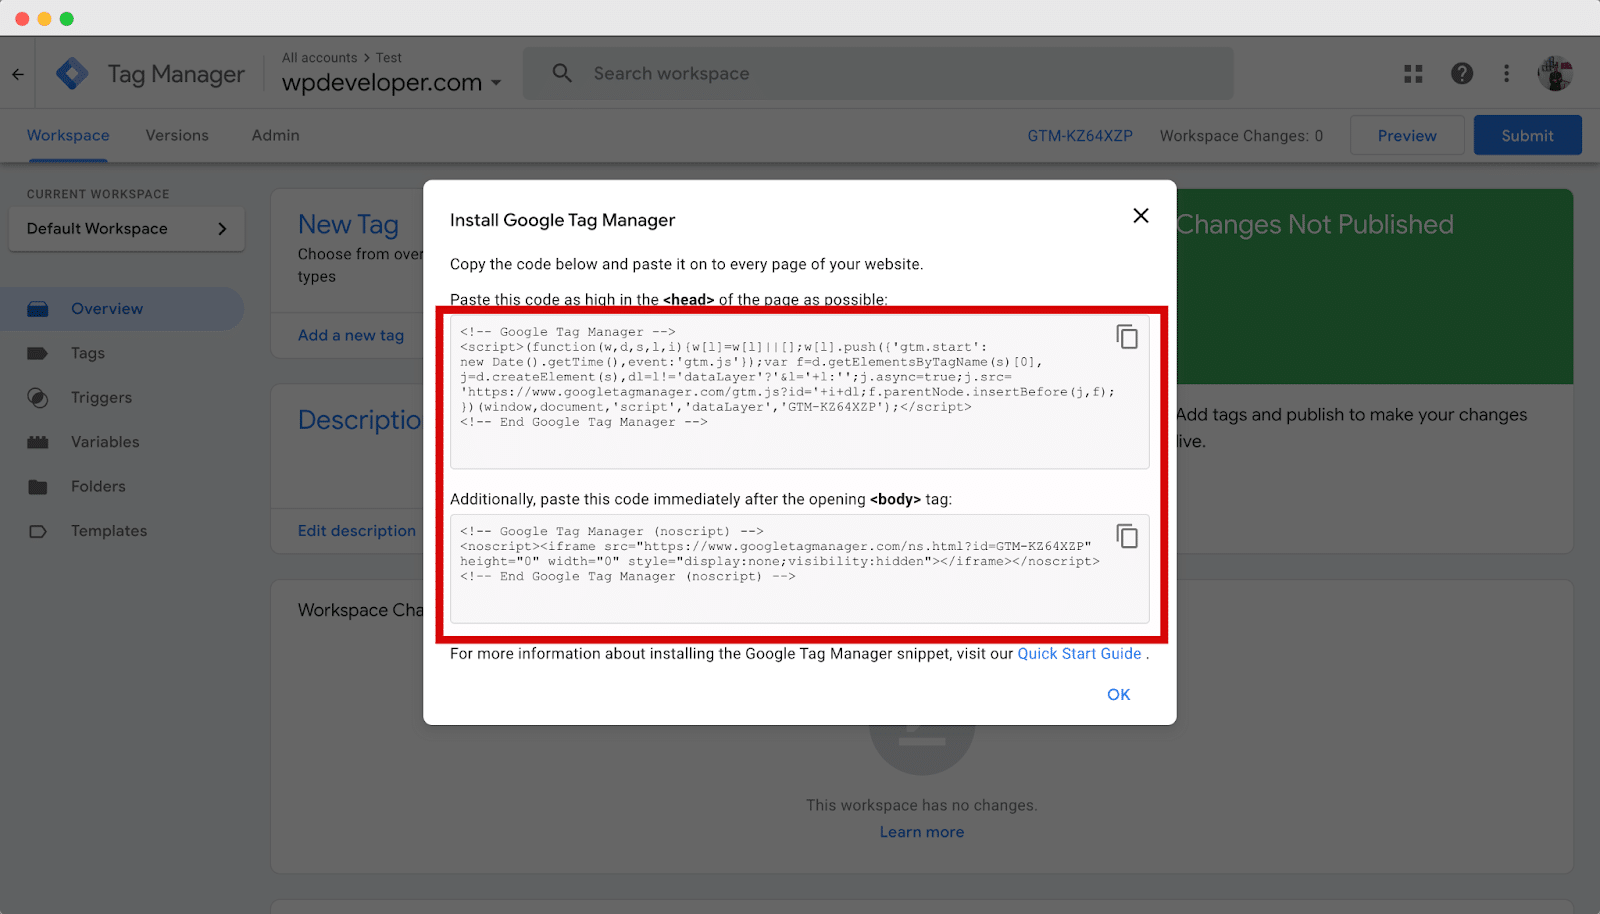Click the Templates sidebar icon

(x=38, y=531)
